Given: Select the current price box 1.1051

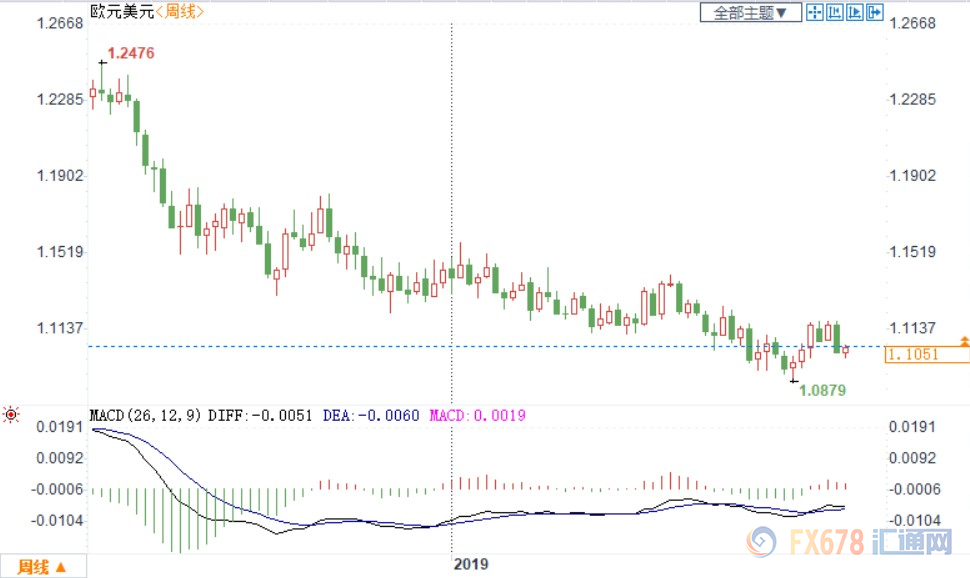Looking at the screenshot, I should [927, 354].
